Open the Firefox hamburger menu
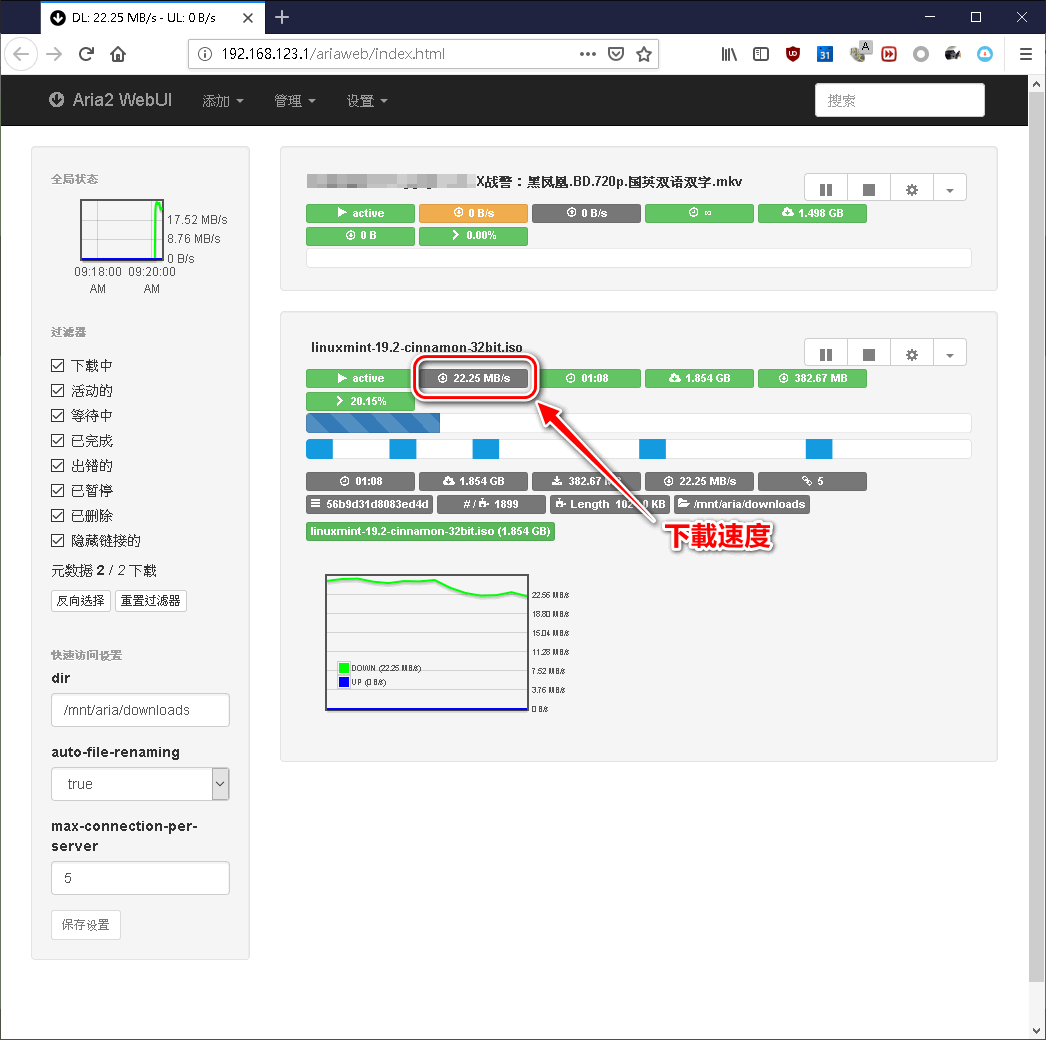This screenshot has width=1046, height=1040. point(1026,54)
